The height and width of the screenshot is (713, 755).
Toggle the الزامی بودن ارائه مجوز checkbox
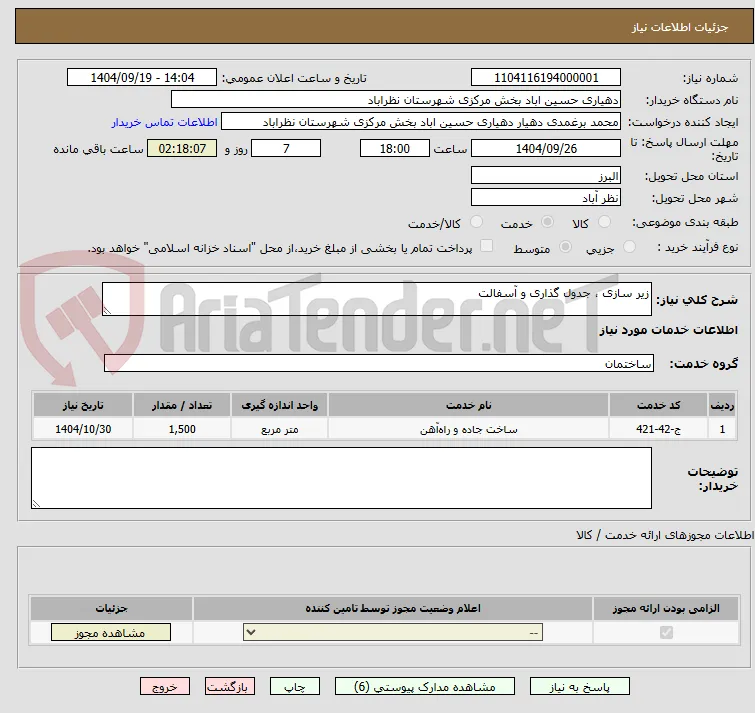click(666, 632)
